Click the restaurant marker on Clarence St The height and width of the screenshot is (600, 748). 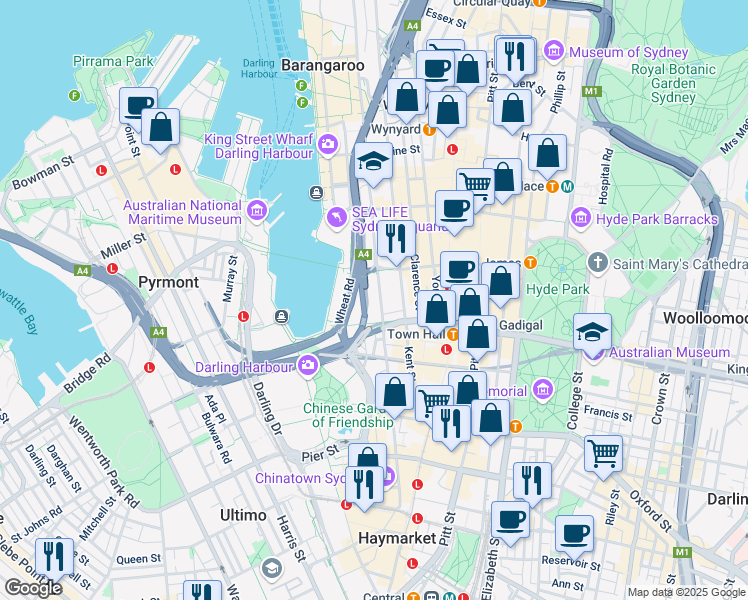[396, 239]
